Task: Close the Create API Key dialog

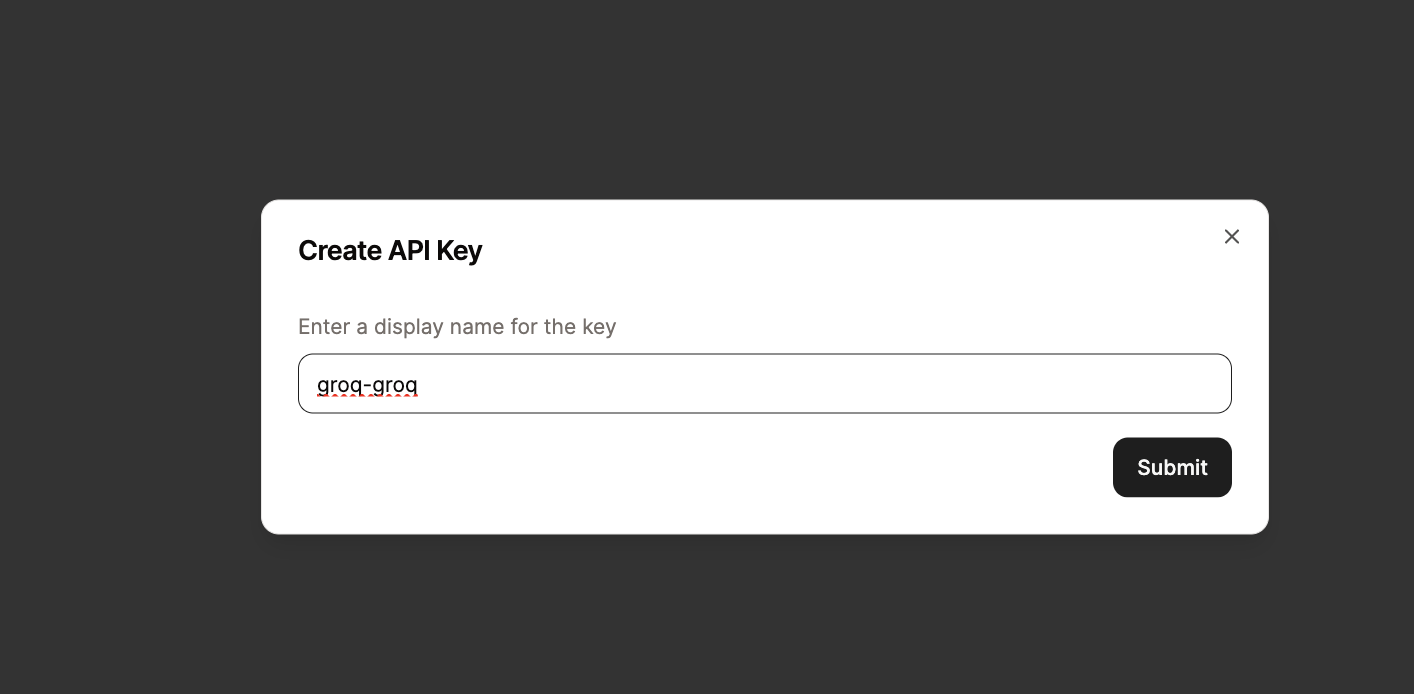Action: click(1232, 237)
